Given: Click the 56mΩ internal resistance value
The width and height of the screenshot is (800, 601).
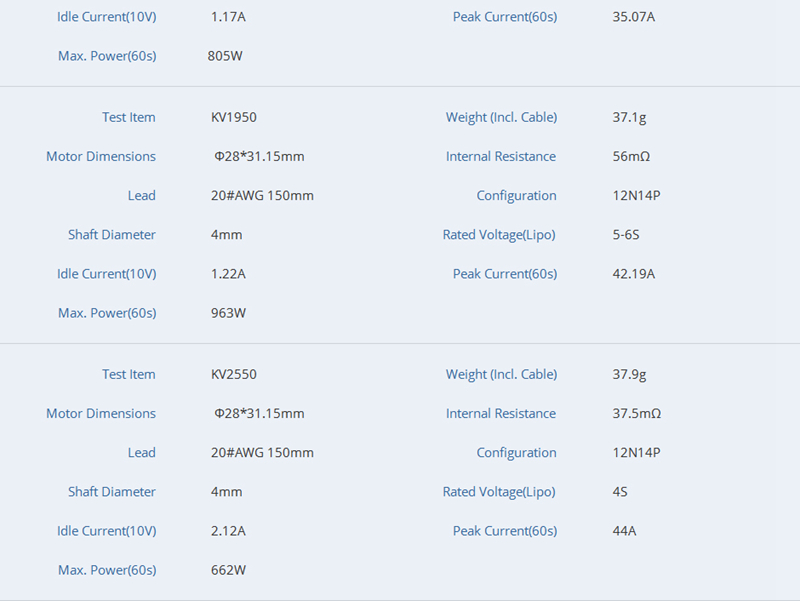Looking at the screenshot, I should click(631, 156).
